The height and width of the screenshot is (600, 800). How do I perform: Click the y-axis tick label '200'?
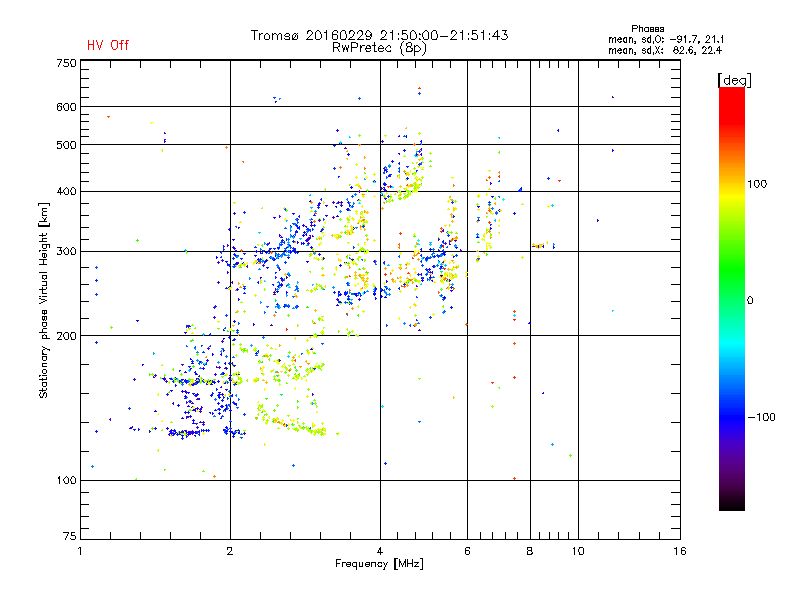(66, 336)
